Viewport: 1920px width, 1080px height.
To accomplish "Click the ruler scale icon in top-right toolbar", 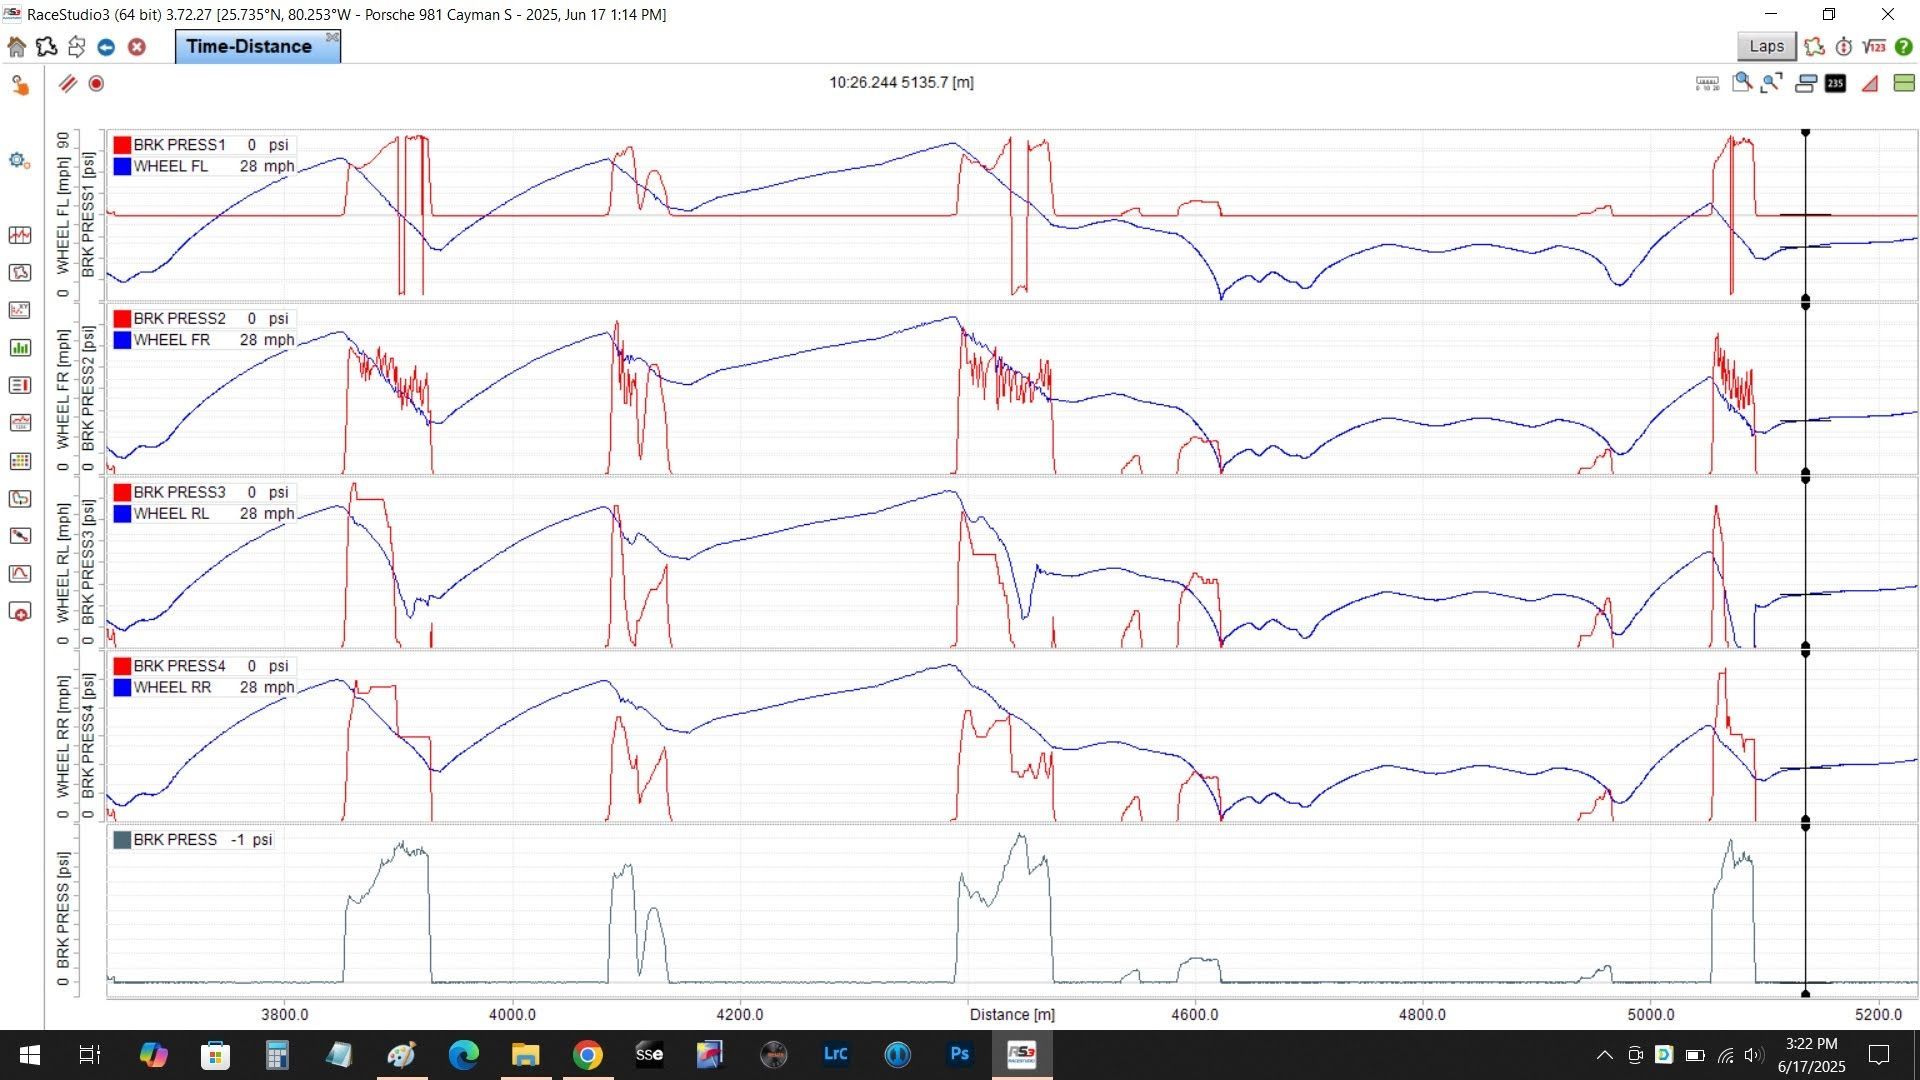I will [x=1707, y=83].
